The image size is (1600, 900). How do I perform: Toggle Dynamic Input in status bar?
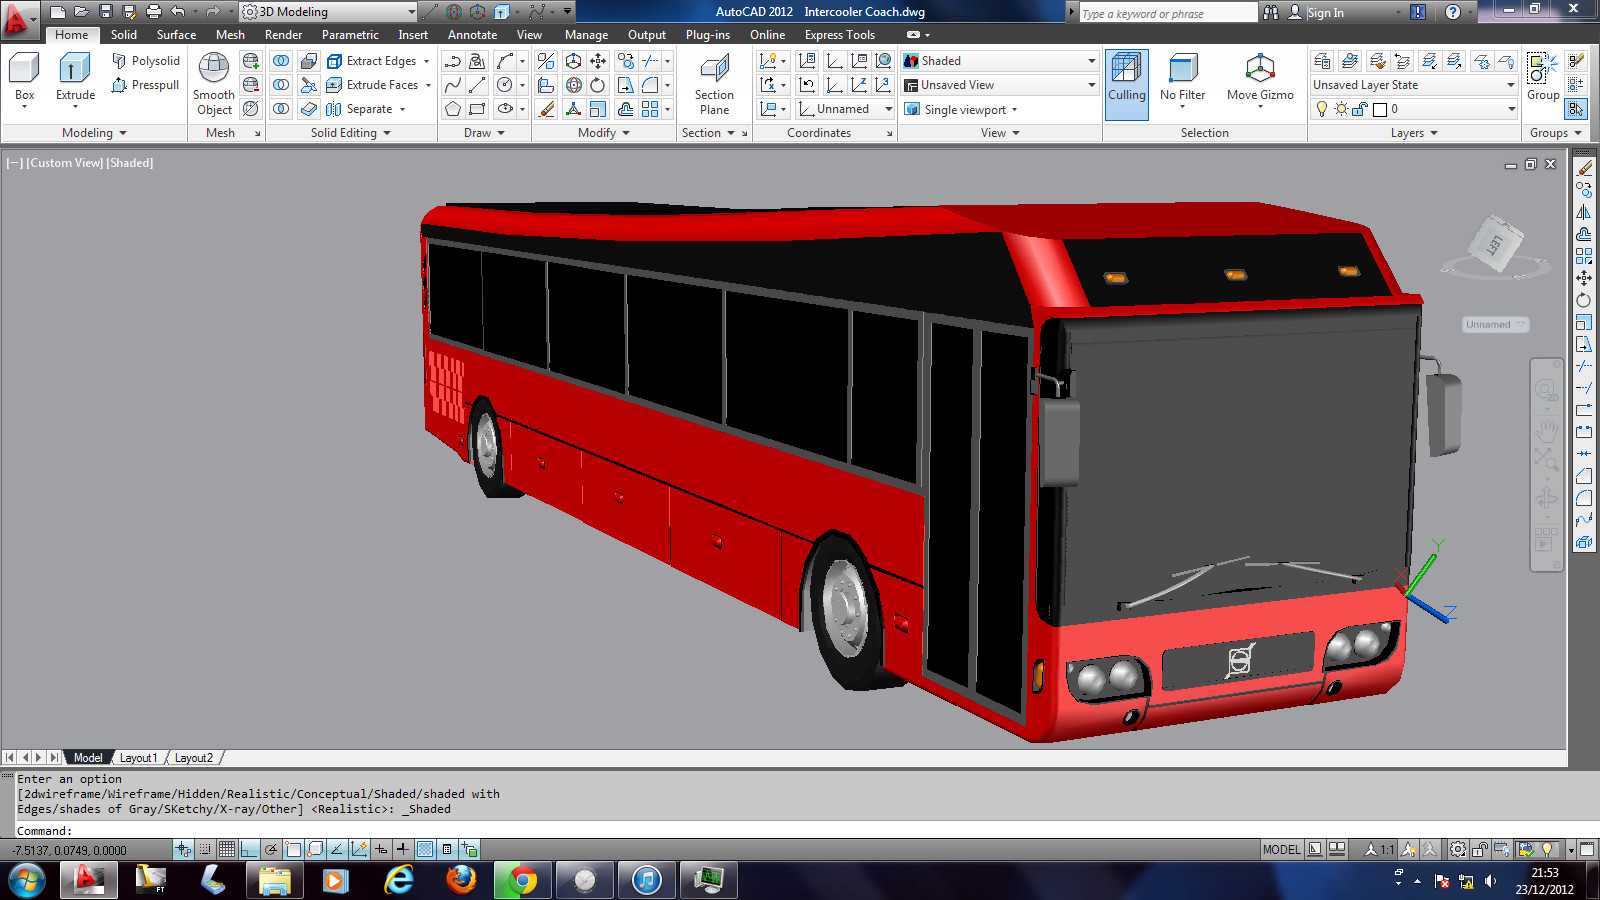click(381, 850)
